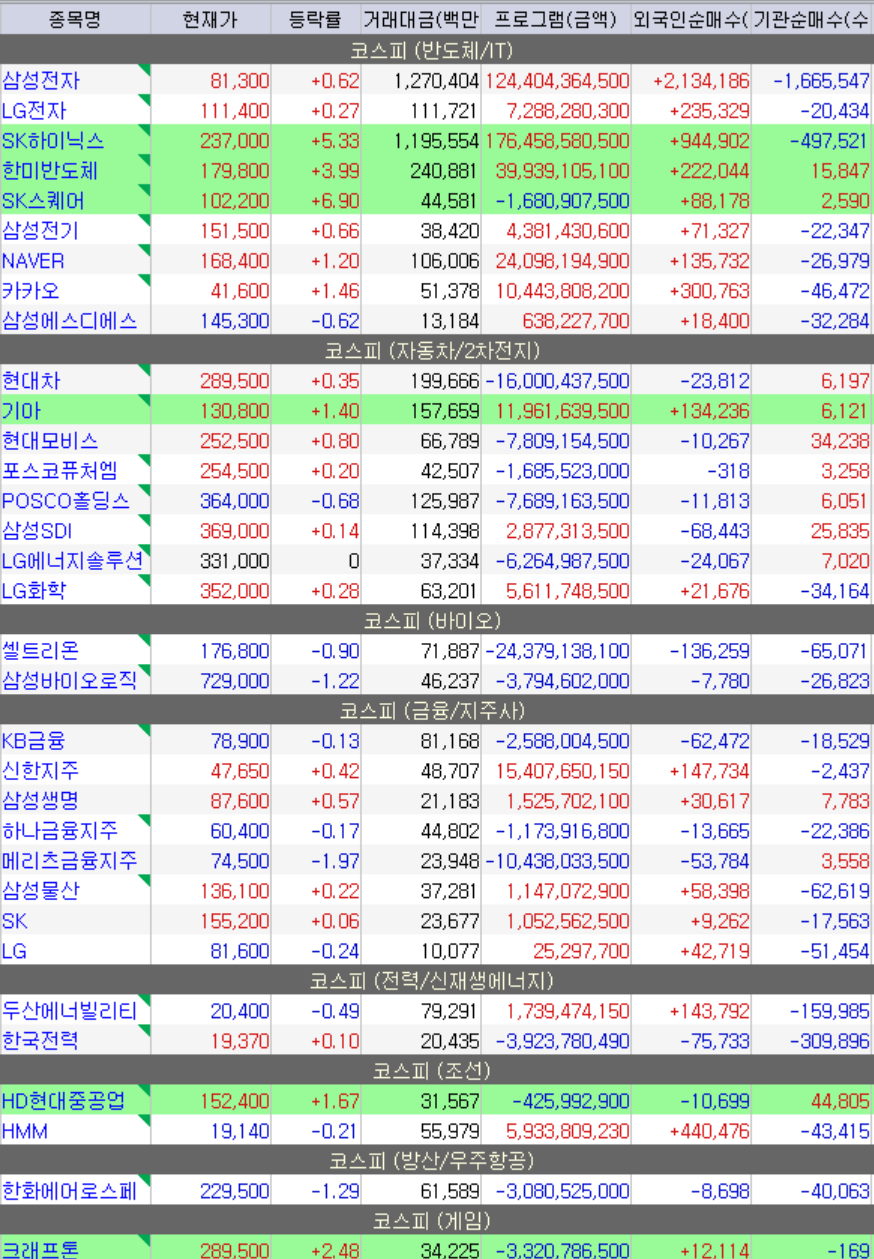Click the 삼성에스디에스 stock name
Screen dimensions: 874x1259
click(69, 321)
